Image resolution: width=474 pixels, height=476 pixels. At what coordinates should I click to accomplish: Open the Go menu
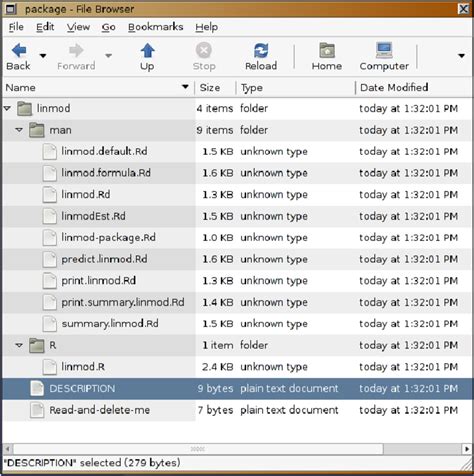109,27
